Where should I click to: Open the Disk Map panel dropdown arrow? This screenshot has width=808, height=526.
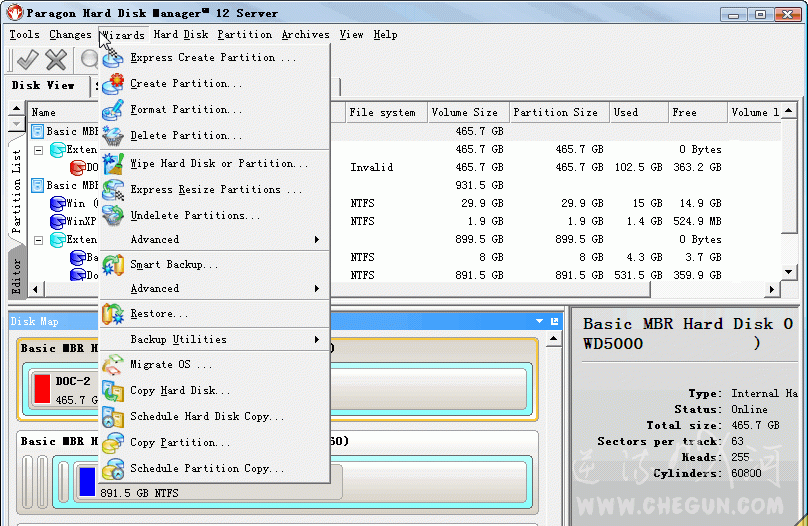pyautogui.click(x=540, y=321)
